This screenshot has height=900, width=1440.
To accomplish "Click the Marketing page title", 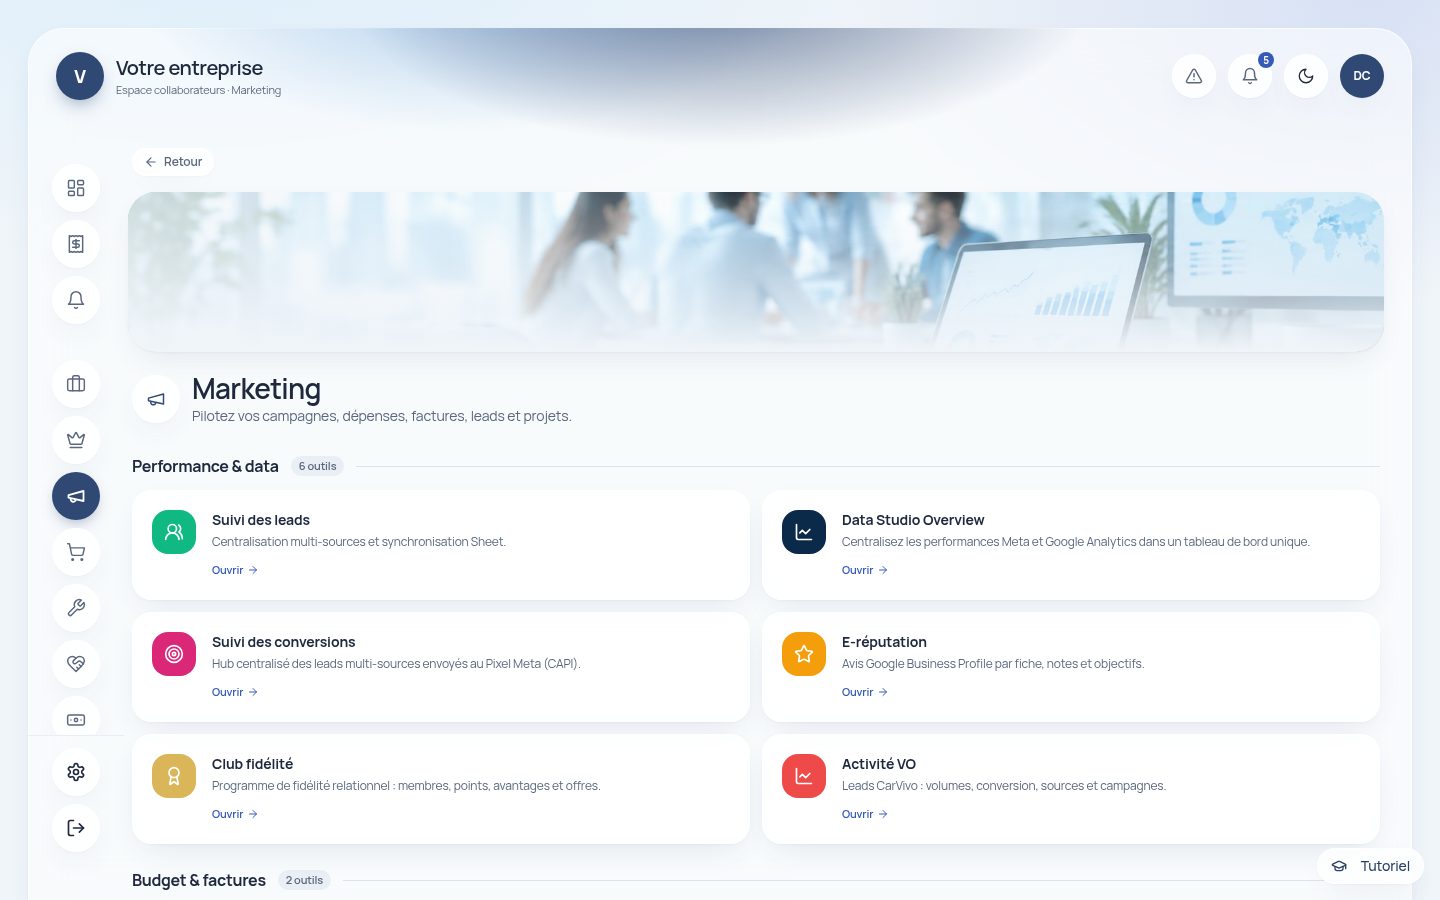I will (256, 389).
